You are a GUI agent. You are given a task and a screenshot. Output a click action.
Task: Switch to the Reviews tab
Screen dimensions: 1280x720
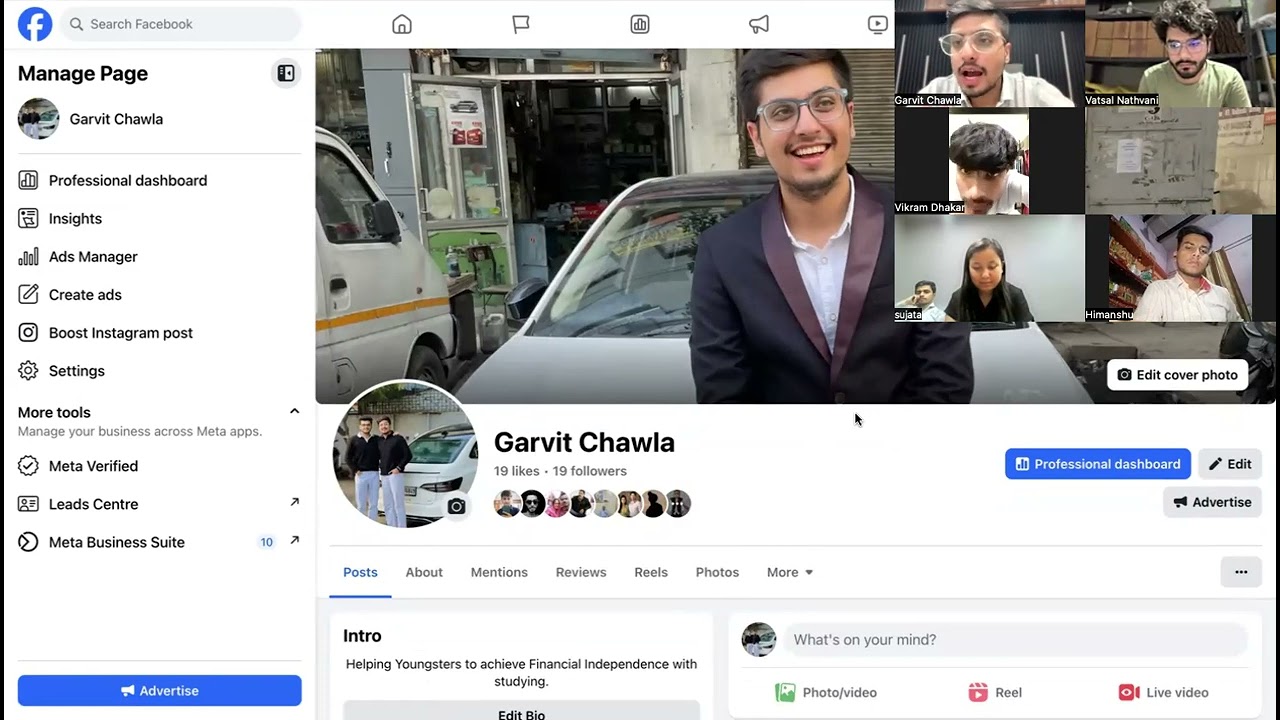click(581, 572)
